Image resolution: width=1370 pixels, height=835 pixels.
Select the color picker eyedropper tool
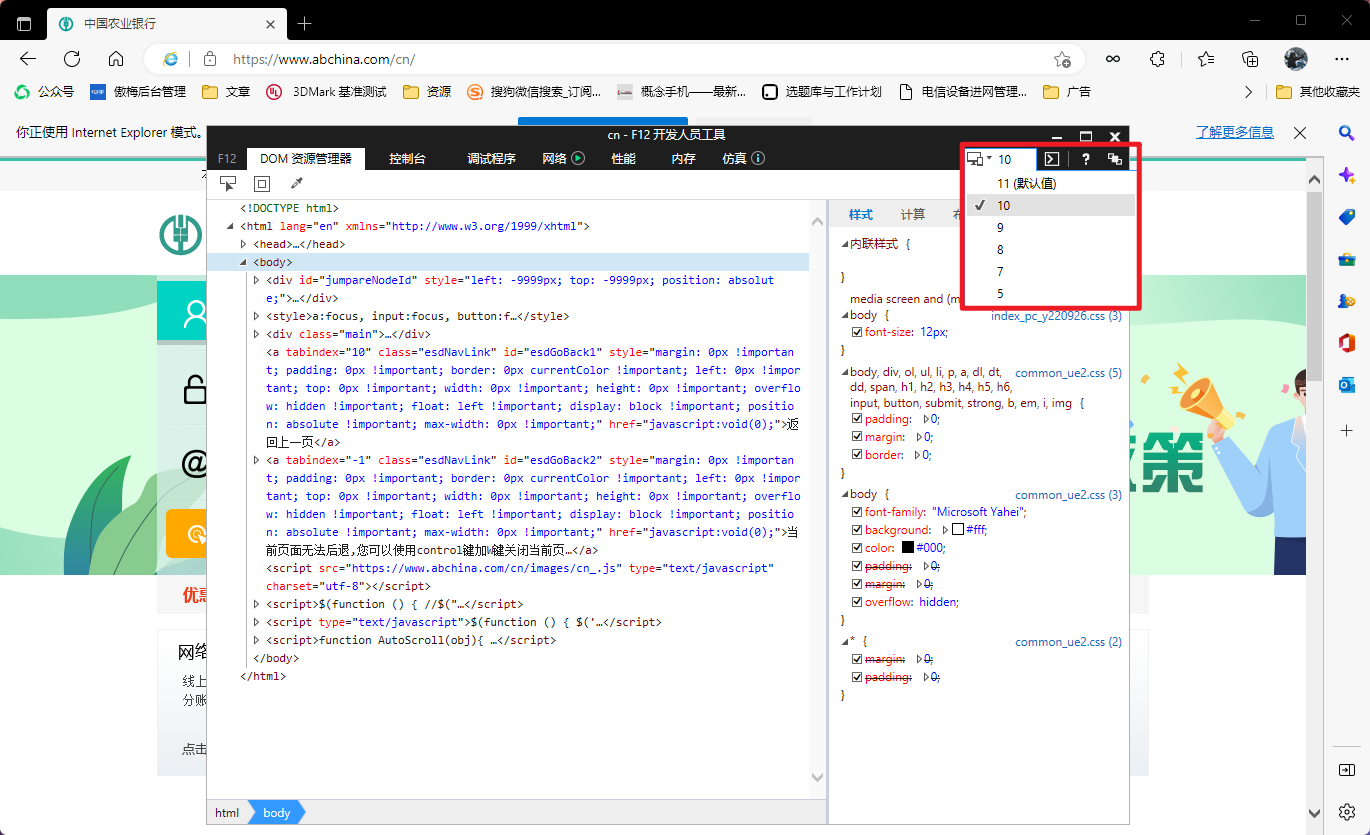coord(296,184)
